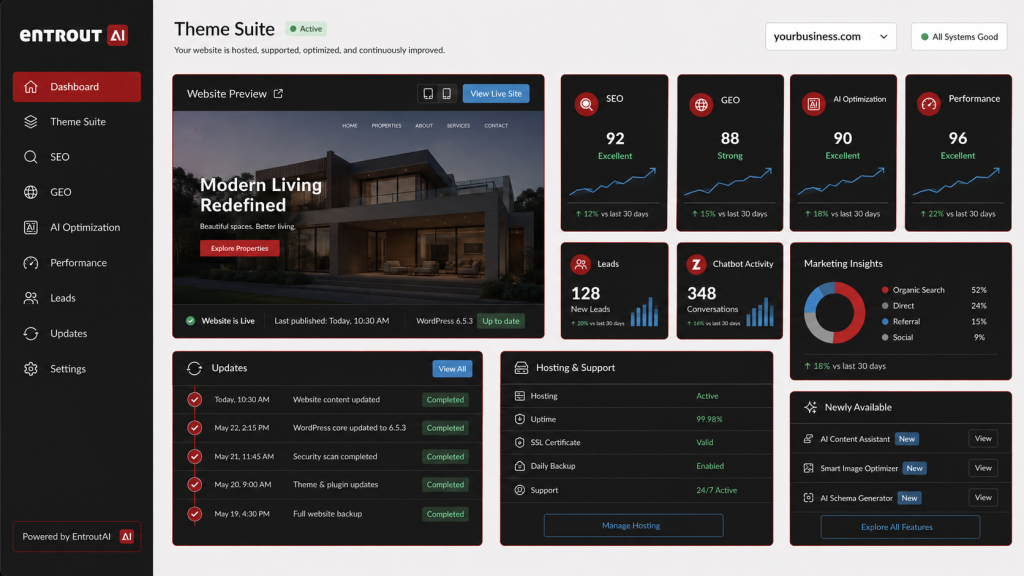The height and width of the screenshot is (576, 1024).
Task: Switch preview to mobile device icon
Action: 447,93
